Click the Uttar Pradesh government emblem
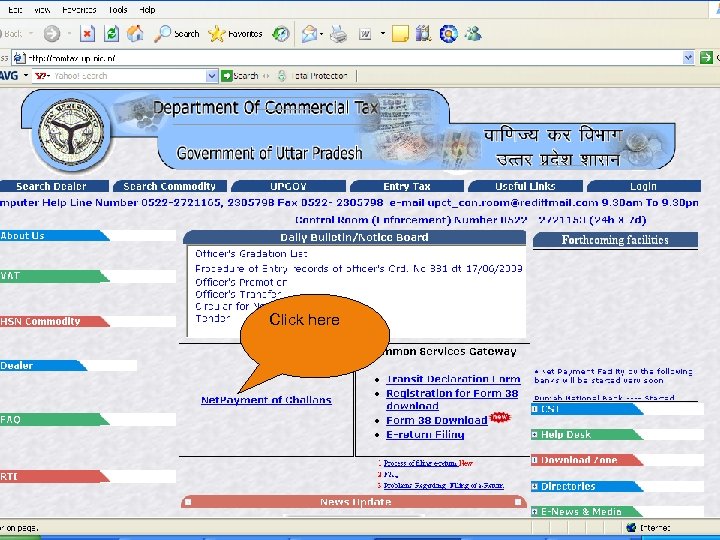The width and height of the screenshot is (720, 540). [71, 131]
